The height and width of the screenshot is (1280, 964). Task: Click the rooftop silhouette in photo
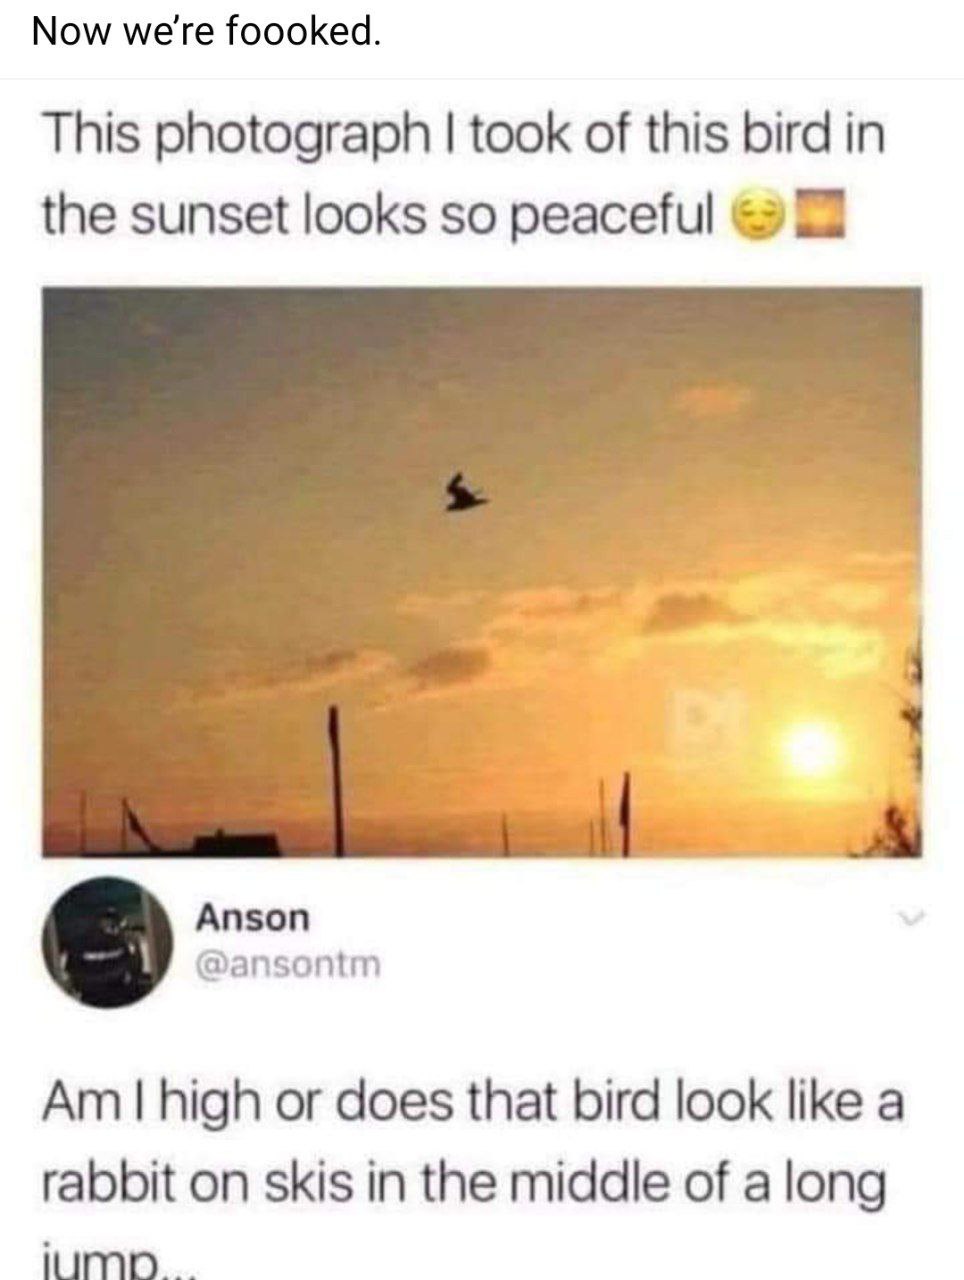[x=236, y=844]
